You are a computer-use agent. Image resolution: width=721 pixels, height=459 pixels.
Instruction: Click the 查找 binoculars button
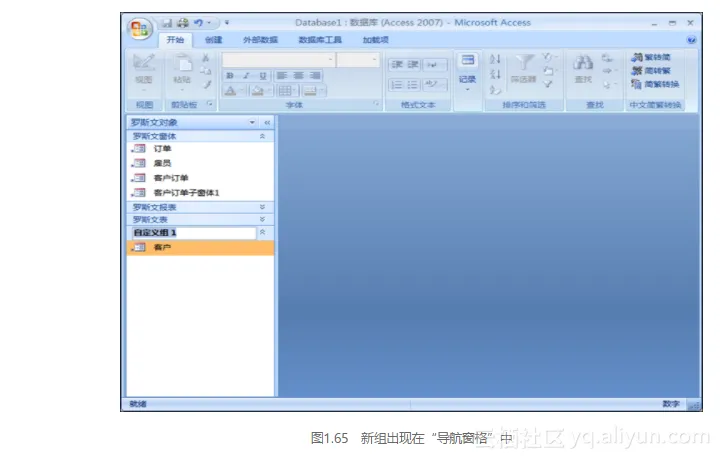click(583, 70)
